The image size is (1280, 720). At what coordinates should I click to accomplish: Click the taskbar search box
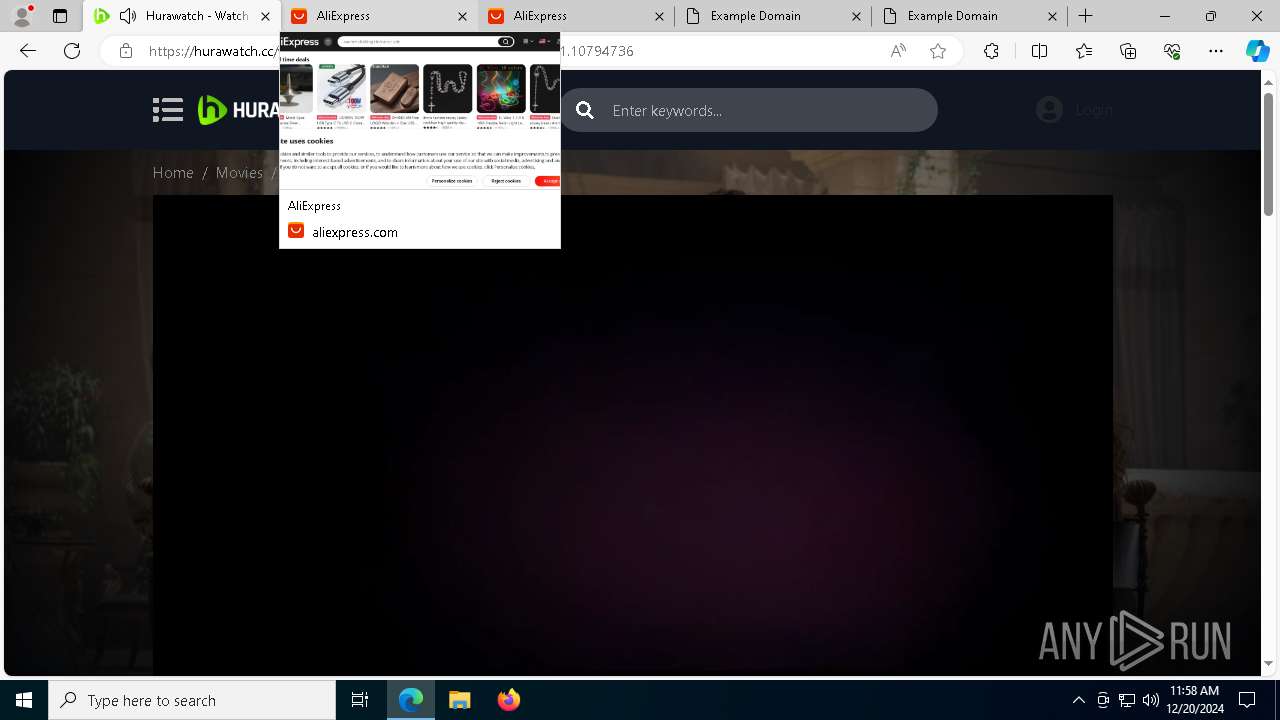(192, 700)
